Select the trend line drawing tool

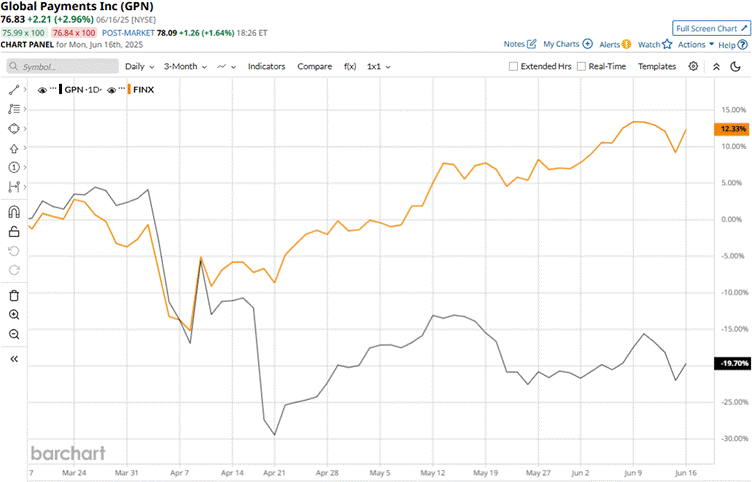[x=14, y=90]
